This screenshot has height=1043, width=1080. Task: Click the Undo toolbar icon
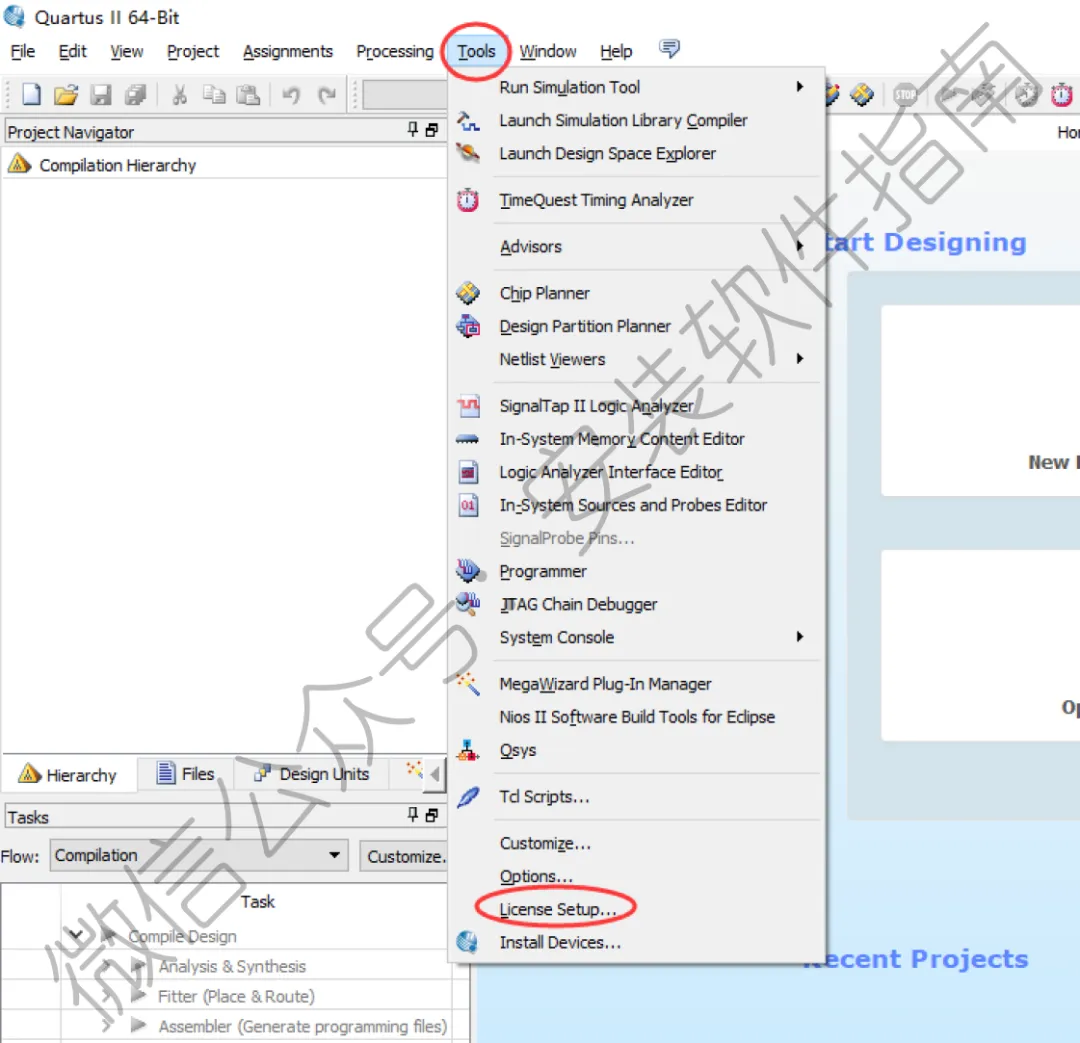pyautogui.click(x=291, y=94)
